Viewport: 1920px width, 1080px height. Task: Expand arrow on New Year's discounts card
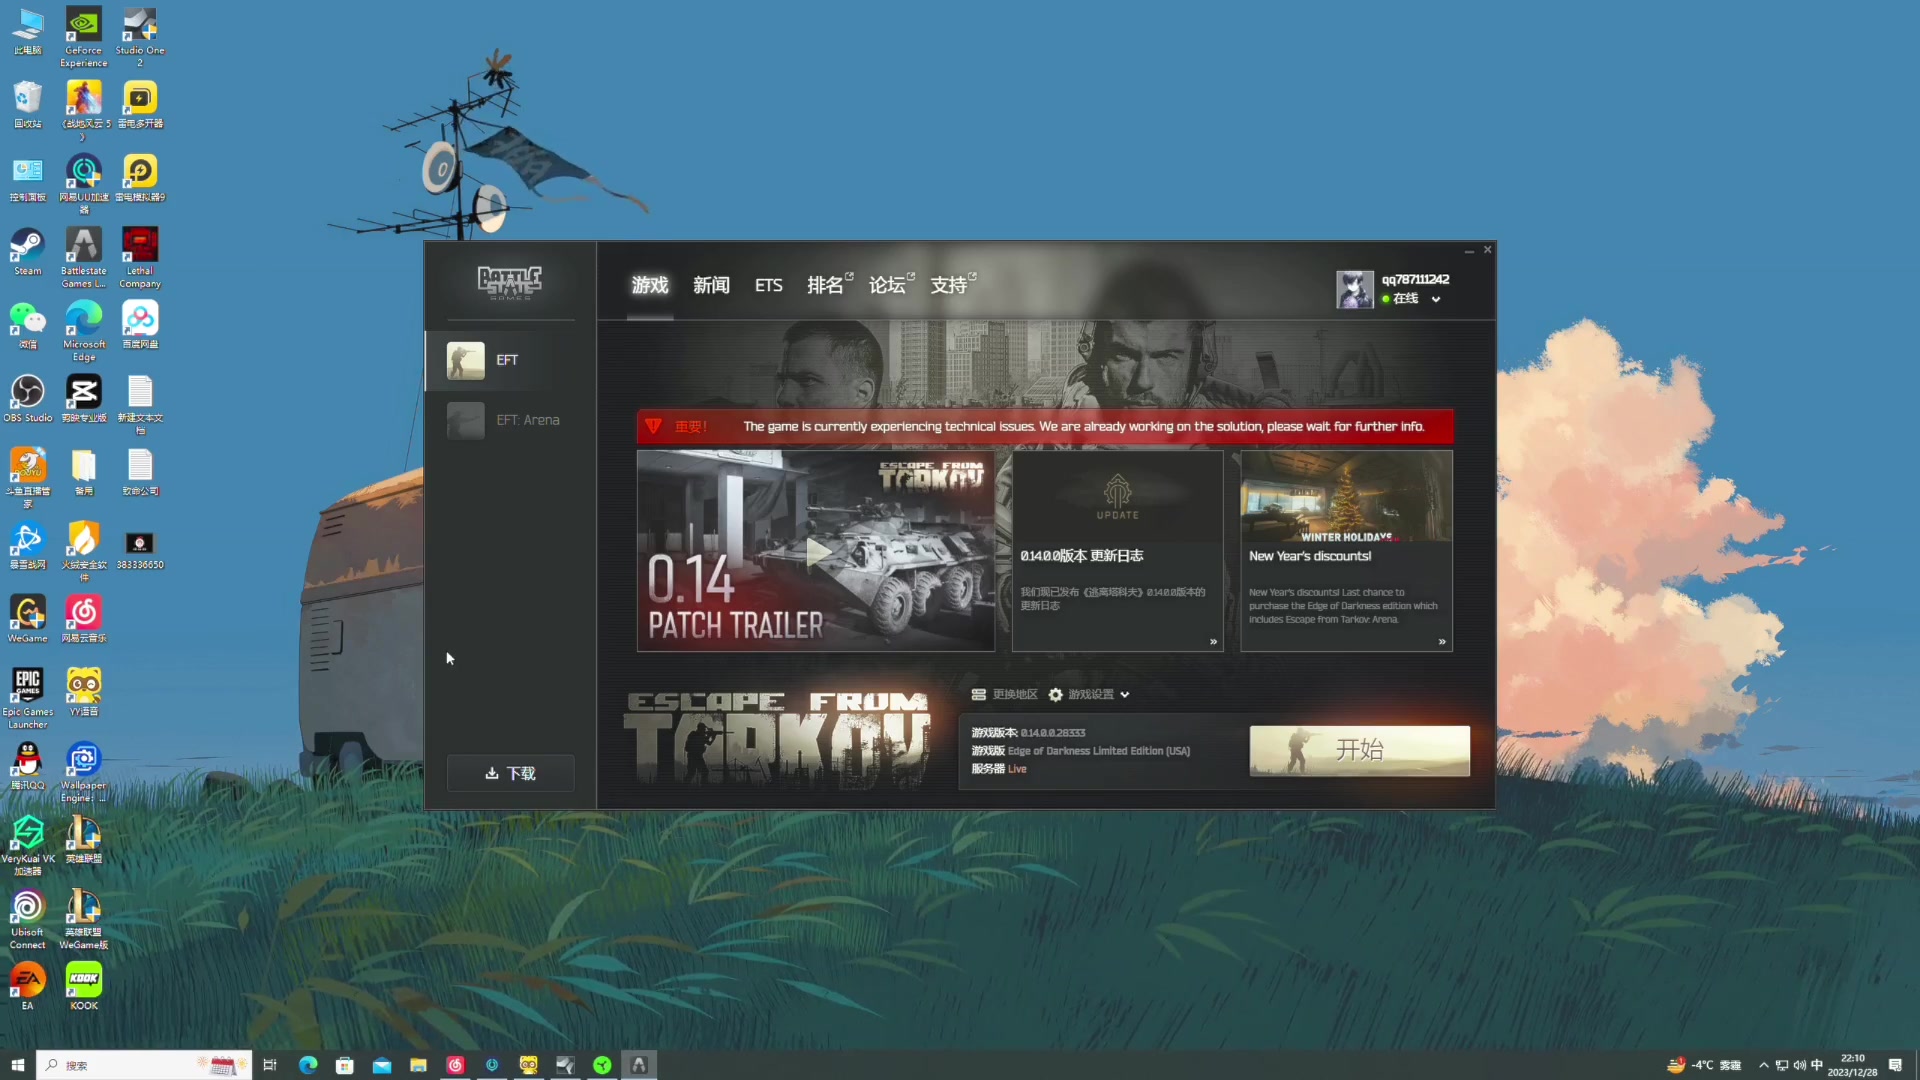point(1442,642)
